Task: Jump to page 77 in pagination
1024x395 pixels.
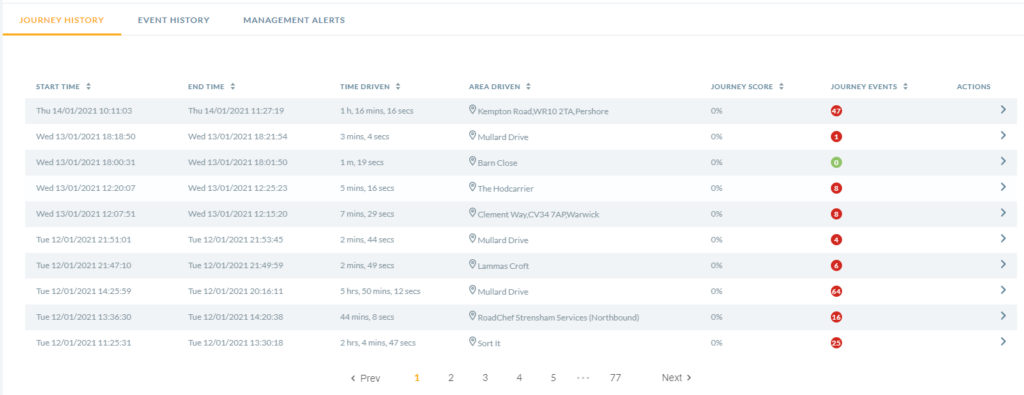Action: [x=615, y=378]
